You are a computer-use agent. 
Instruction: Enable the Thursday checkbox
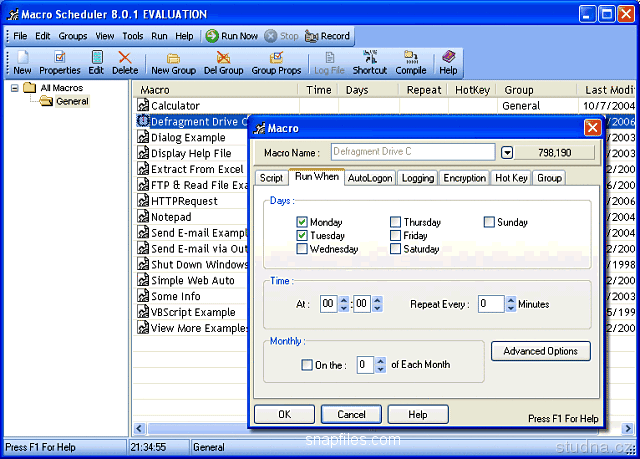[396, 222]
